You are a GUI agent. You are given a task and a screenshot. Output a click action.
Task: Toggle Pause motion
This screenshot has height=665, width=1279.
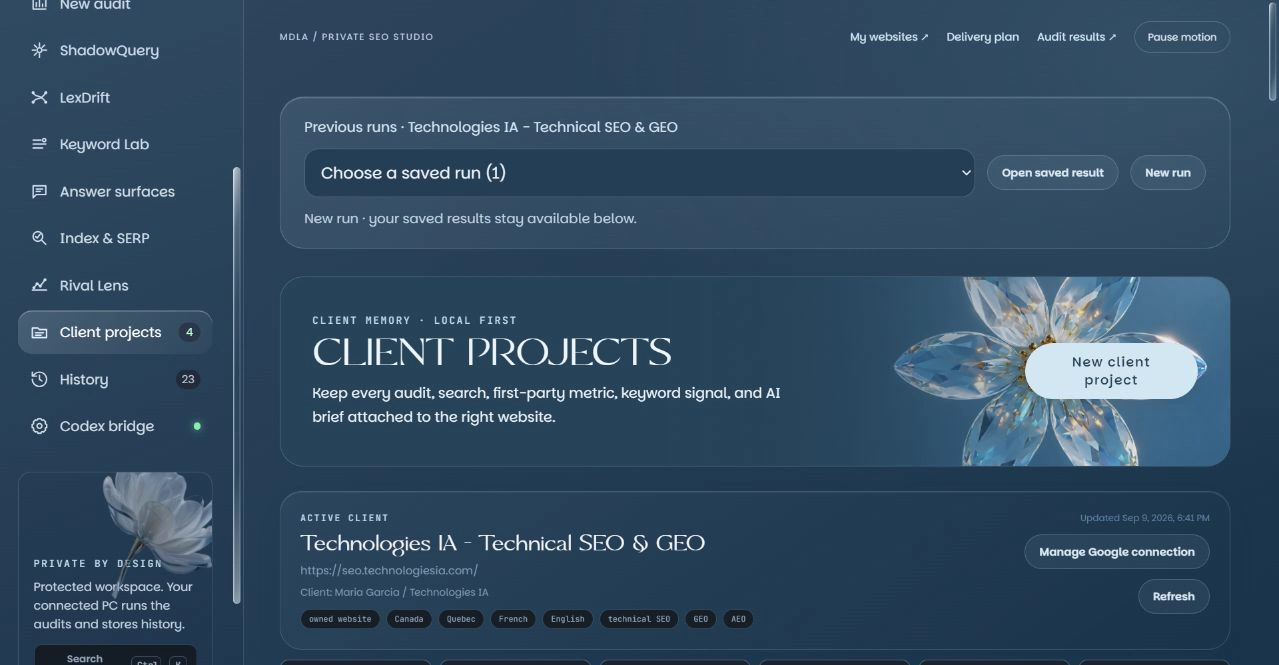(1181, 37)
